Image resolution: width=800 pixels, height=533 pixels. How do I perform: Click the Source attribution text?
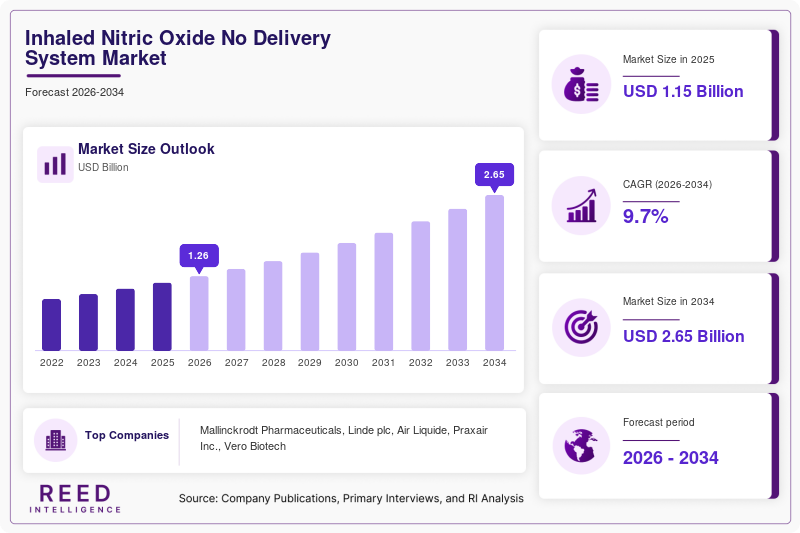pos(351,498)
